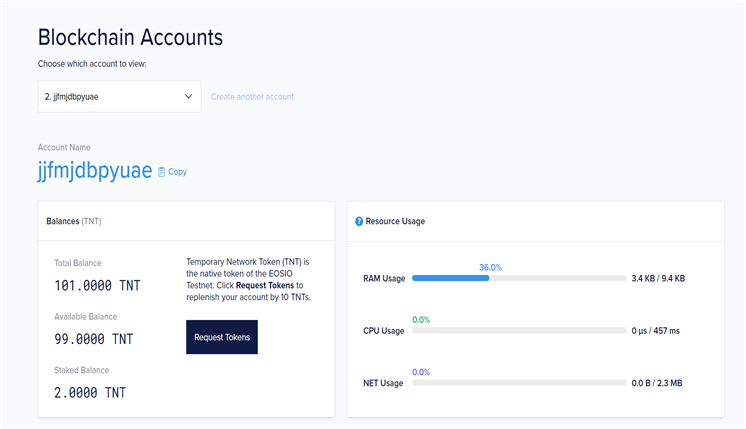Image resolution: width=746 pixels, height=429 pixels.
Task: Click the 3.4 KB / 9.4 KB RAM value
Action: (x=658, y=278)
